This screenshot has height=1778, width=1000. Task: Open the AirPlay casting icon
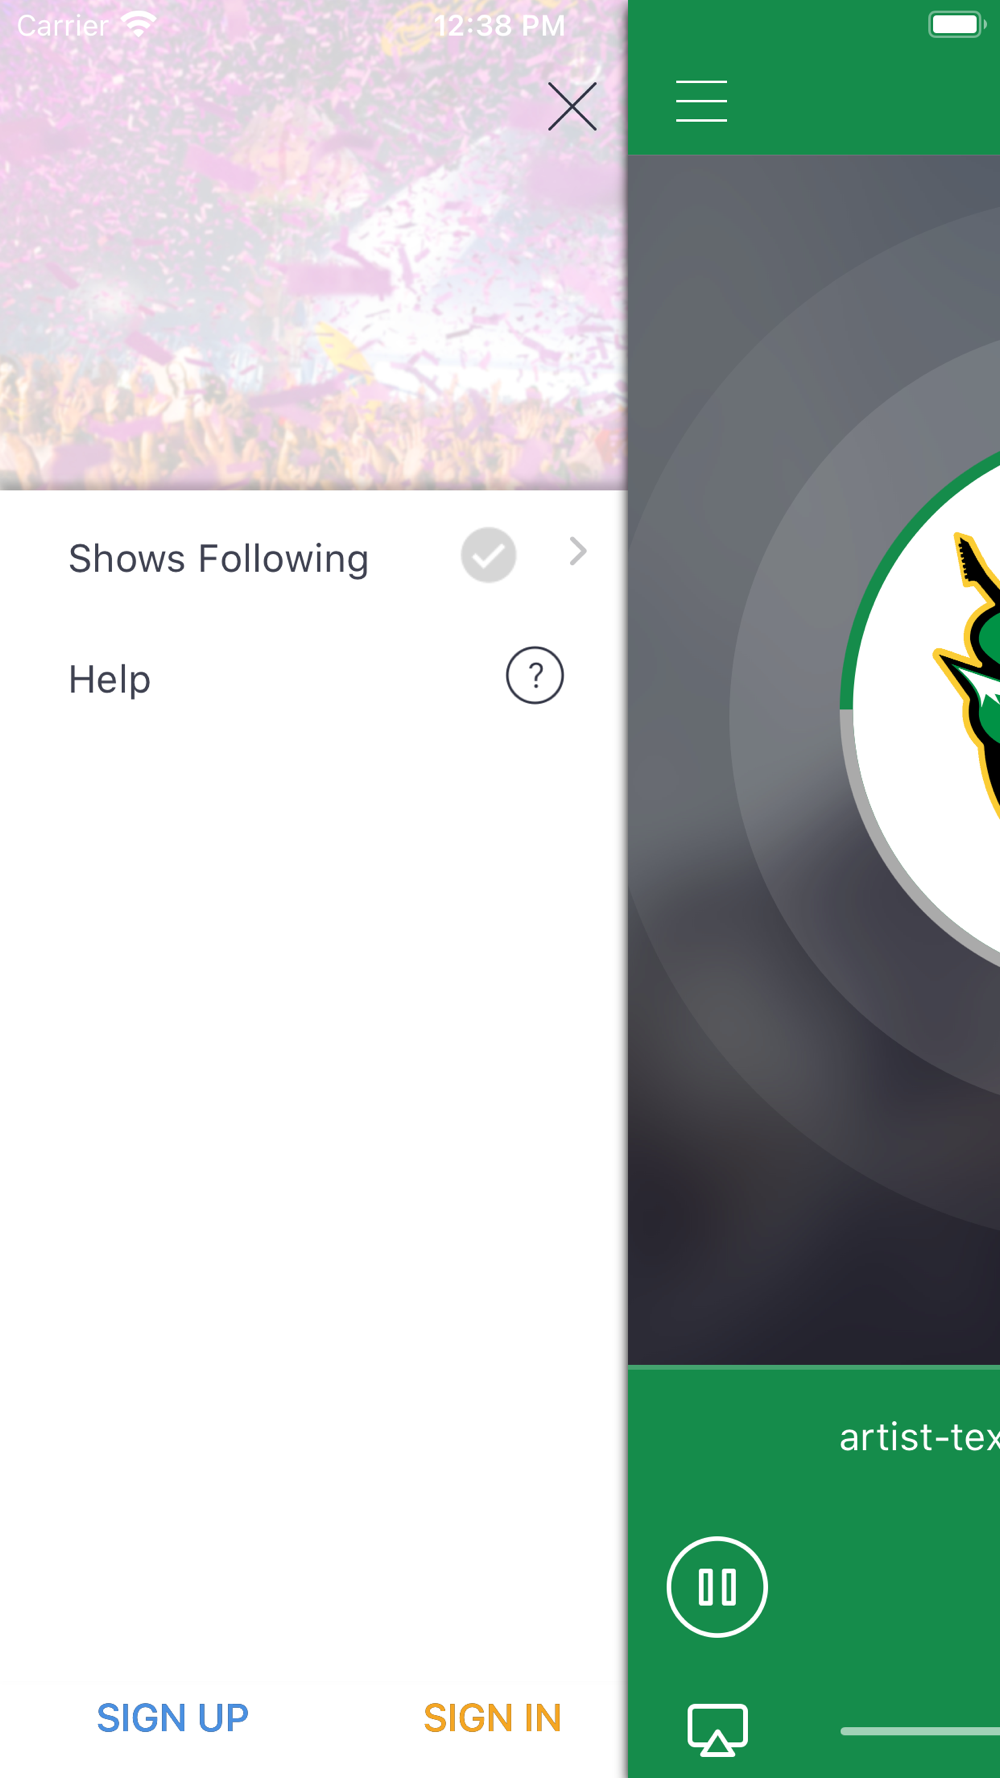717,1730
